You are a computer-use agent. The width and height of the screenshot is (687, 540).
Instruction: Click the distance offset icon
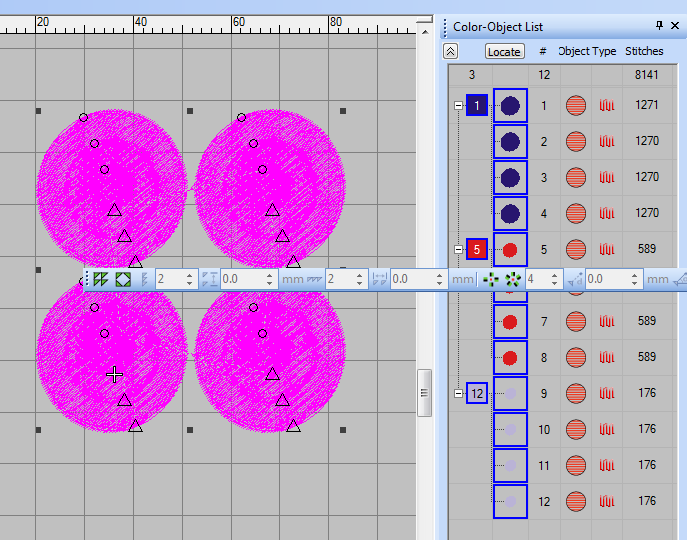pos(575,279)
